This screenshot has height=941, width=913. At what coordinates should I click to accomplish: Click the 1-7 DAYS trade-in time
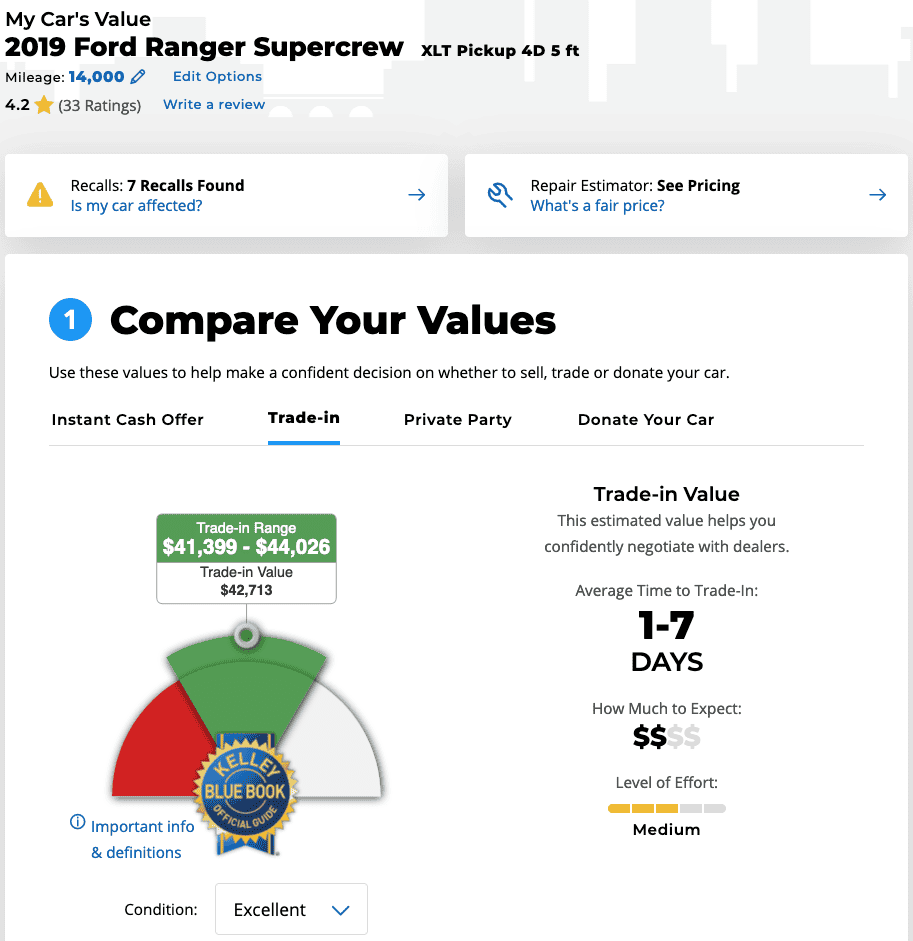point(666,641)
